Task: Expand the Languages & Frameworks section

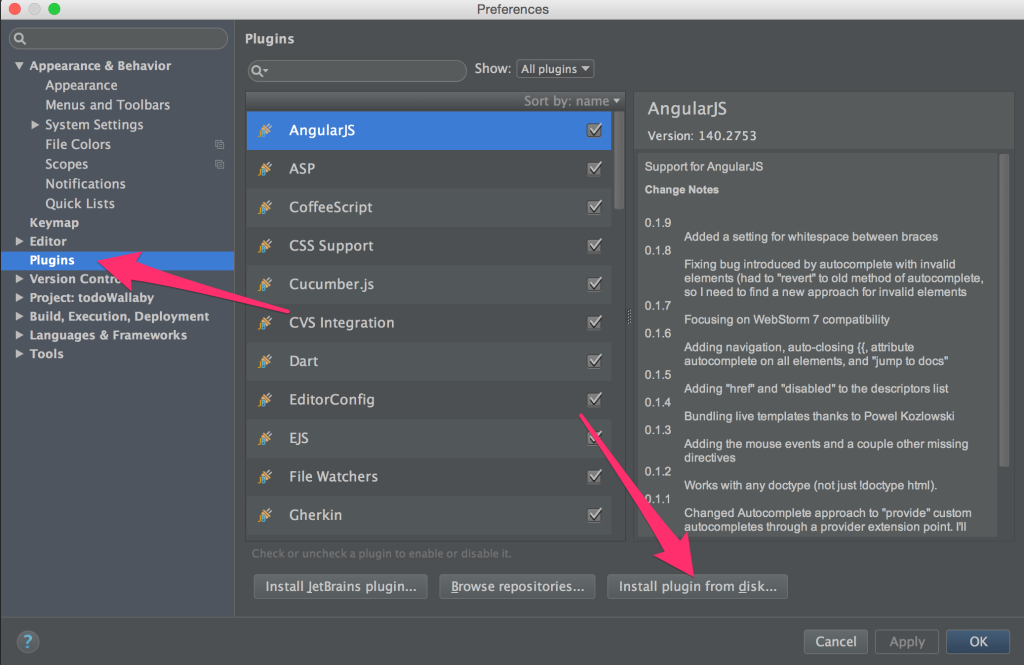Action: (x=20, y=335)
